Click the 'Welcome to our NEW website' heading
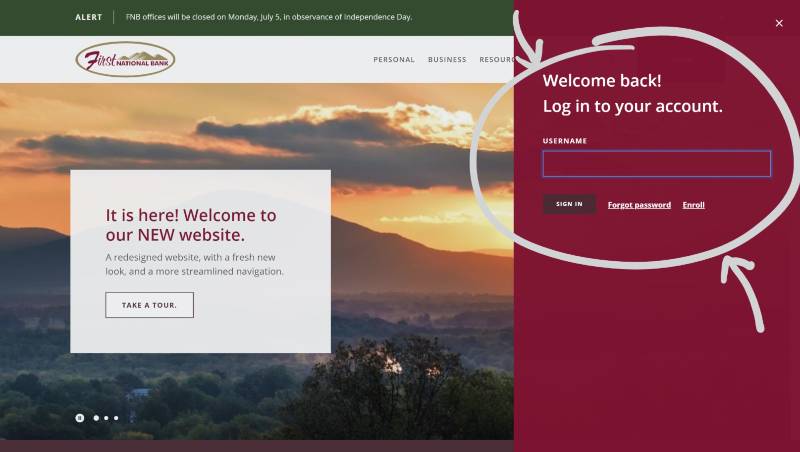The height and width of the screenshot is (452, 800). tap(191, 225)
